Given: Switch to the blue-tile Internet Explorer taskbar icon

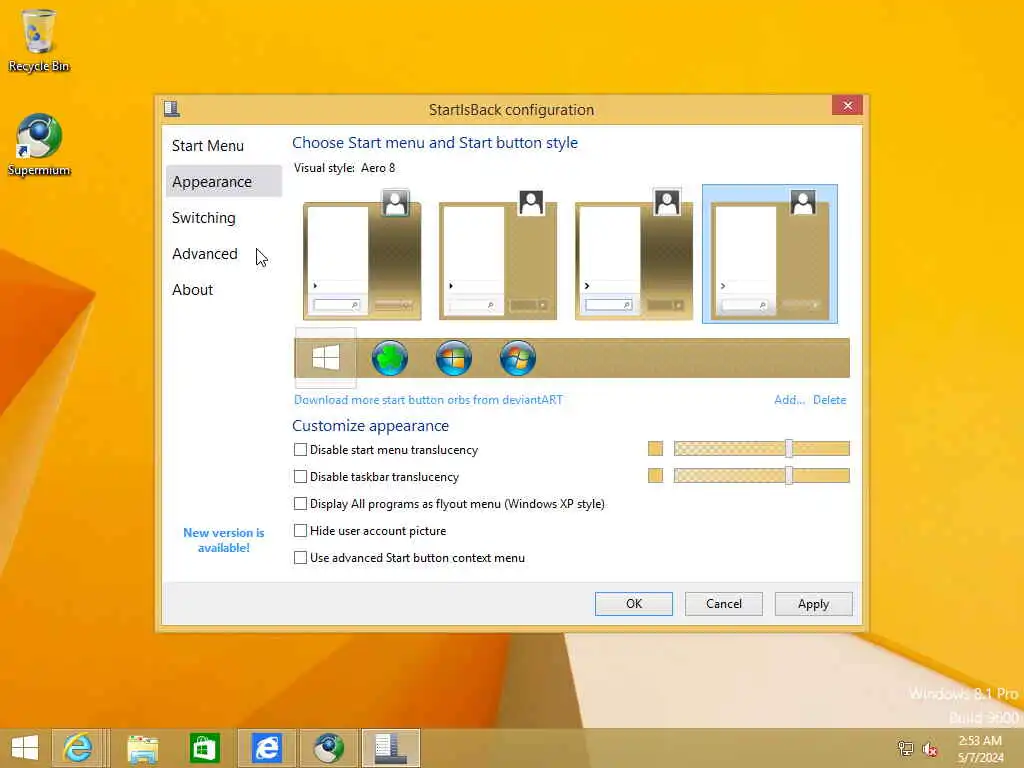Looking at the screenshot, I should pyautogui.click(x=266, y=748).
